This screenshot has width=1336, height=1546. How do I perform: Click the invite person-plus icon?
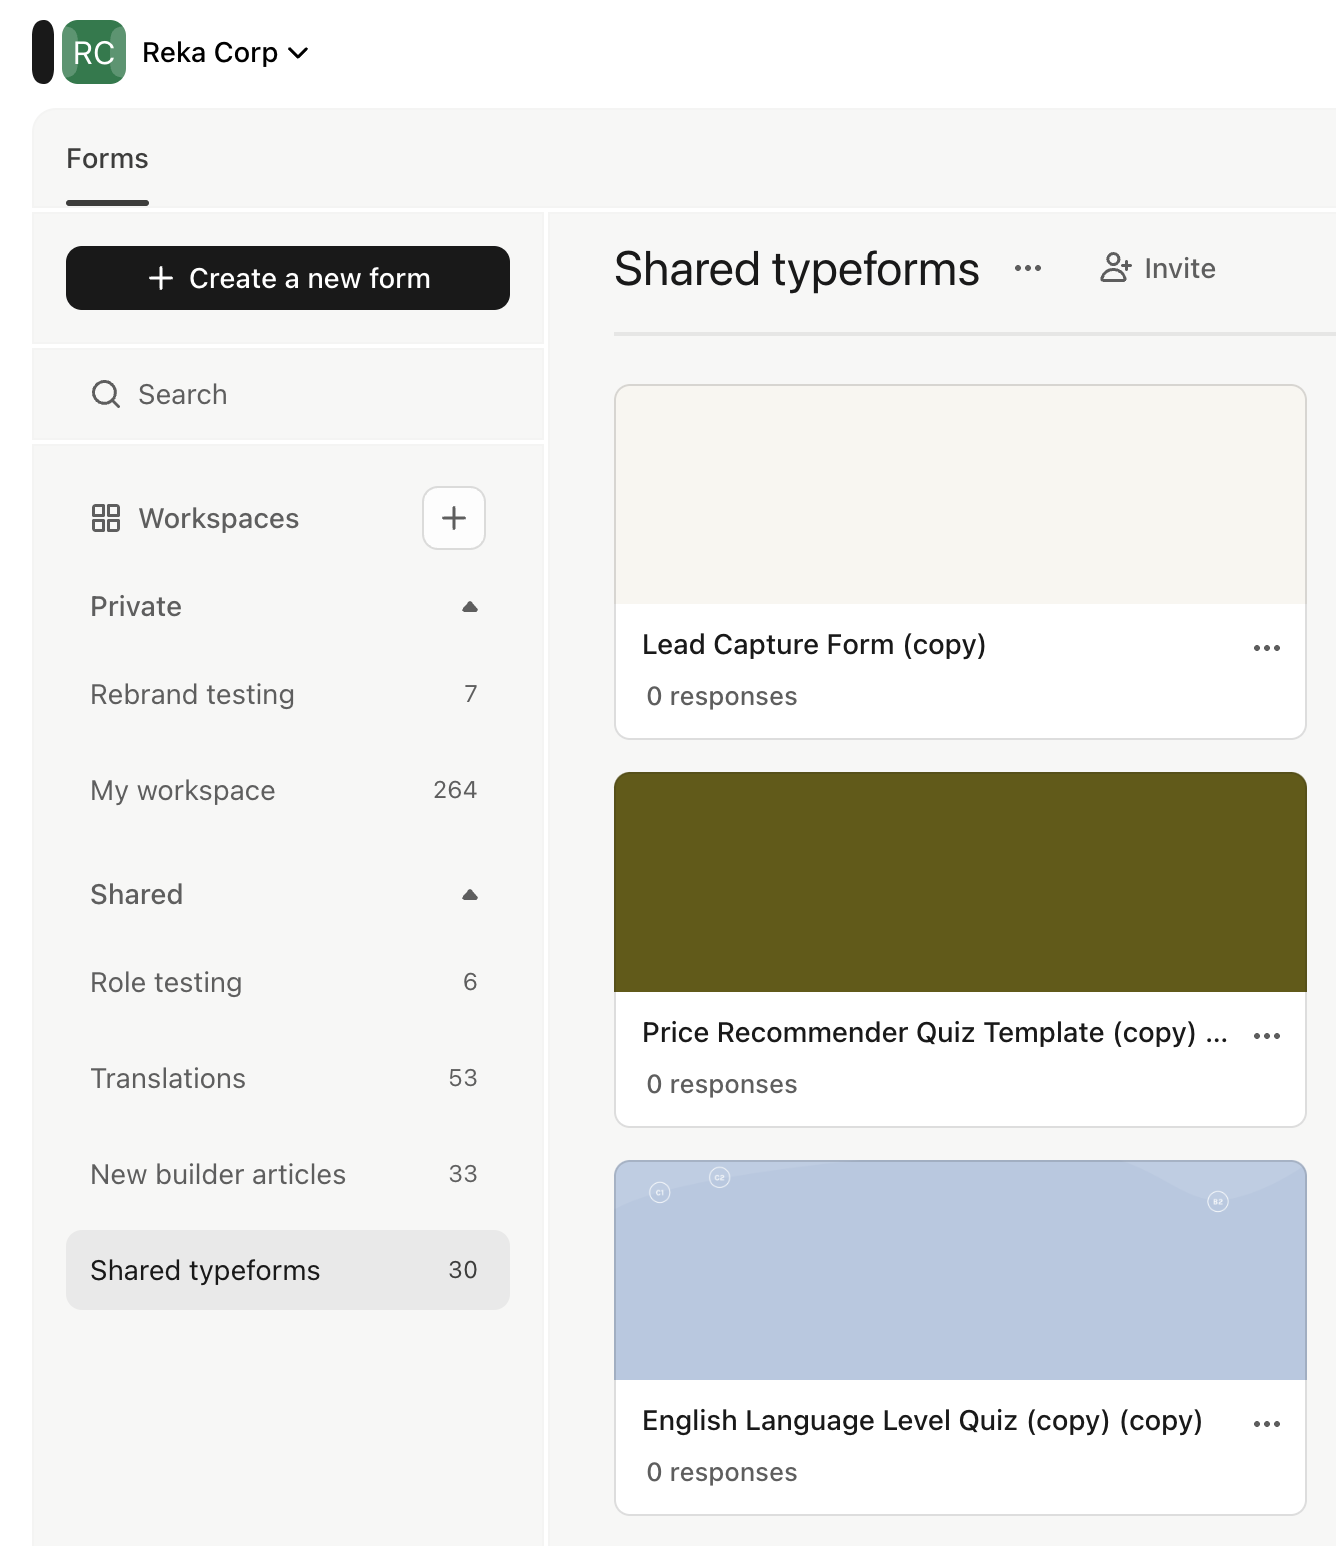click(1116, 268)
